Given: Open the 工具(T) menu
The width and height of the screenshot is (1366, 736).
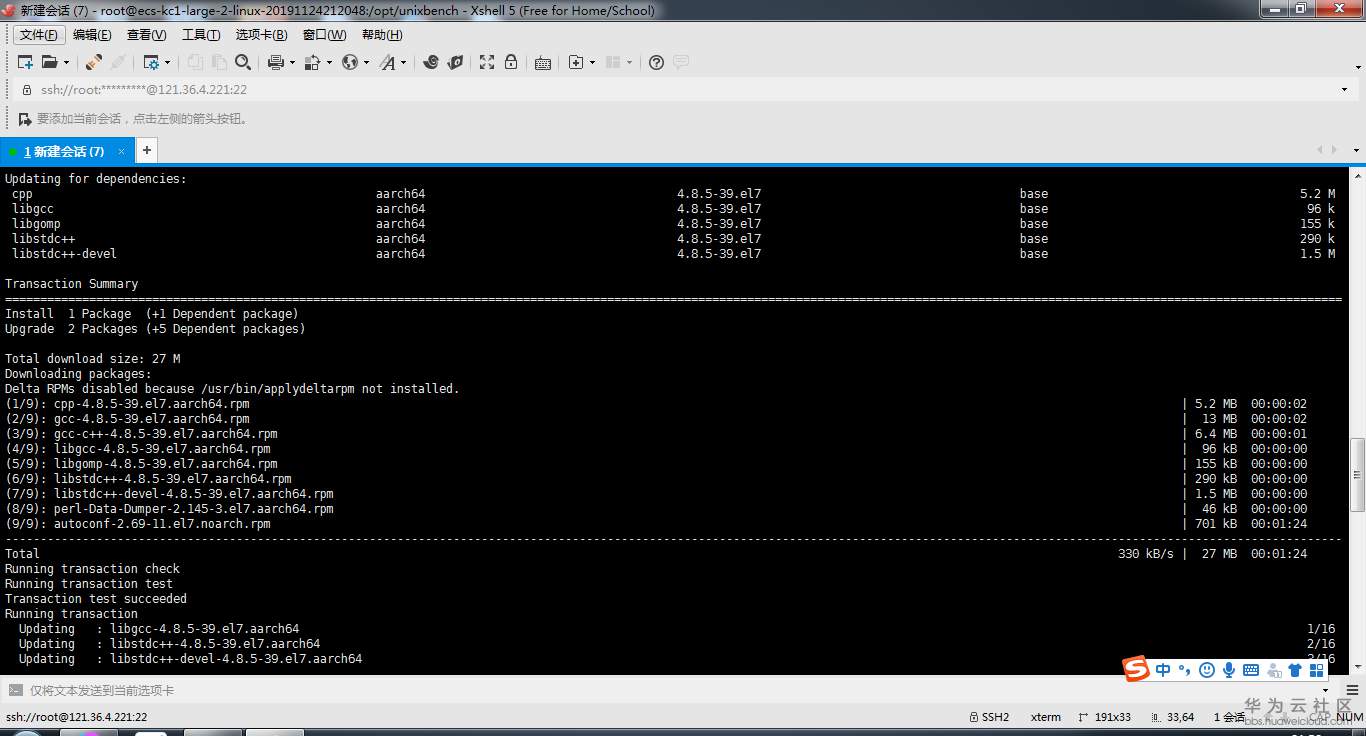Looking at the screenshot, I should [201, 35].
